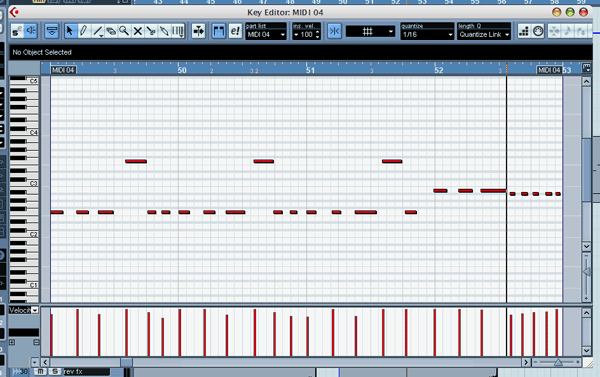
Task: Toggle Show Info line button
Action: 52,31
